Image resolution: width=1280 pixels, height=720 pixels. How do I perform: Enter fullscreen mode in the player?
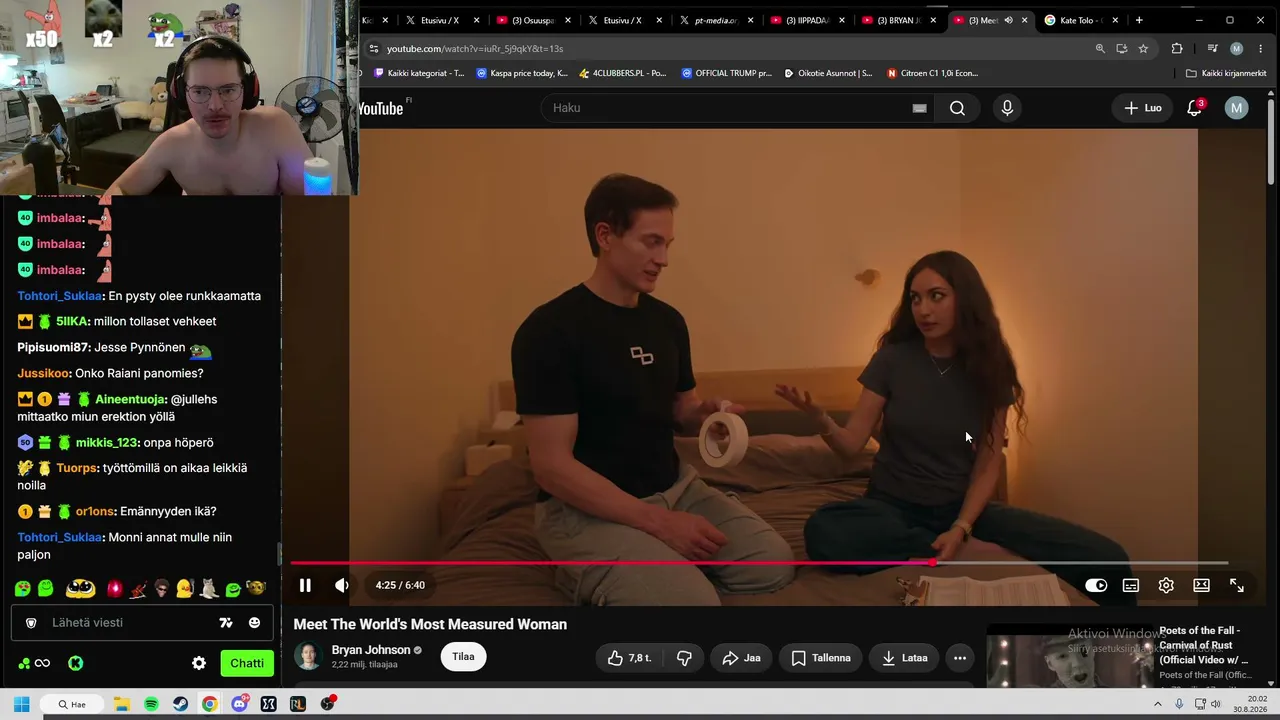click(1237, 585)
